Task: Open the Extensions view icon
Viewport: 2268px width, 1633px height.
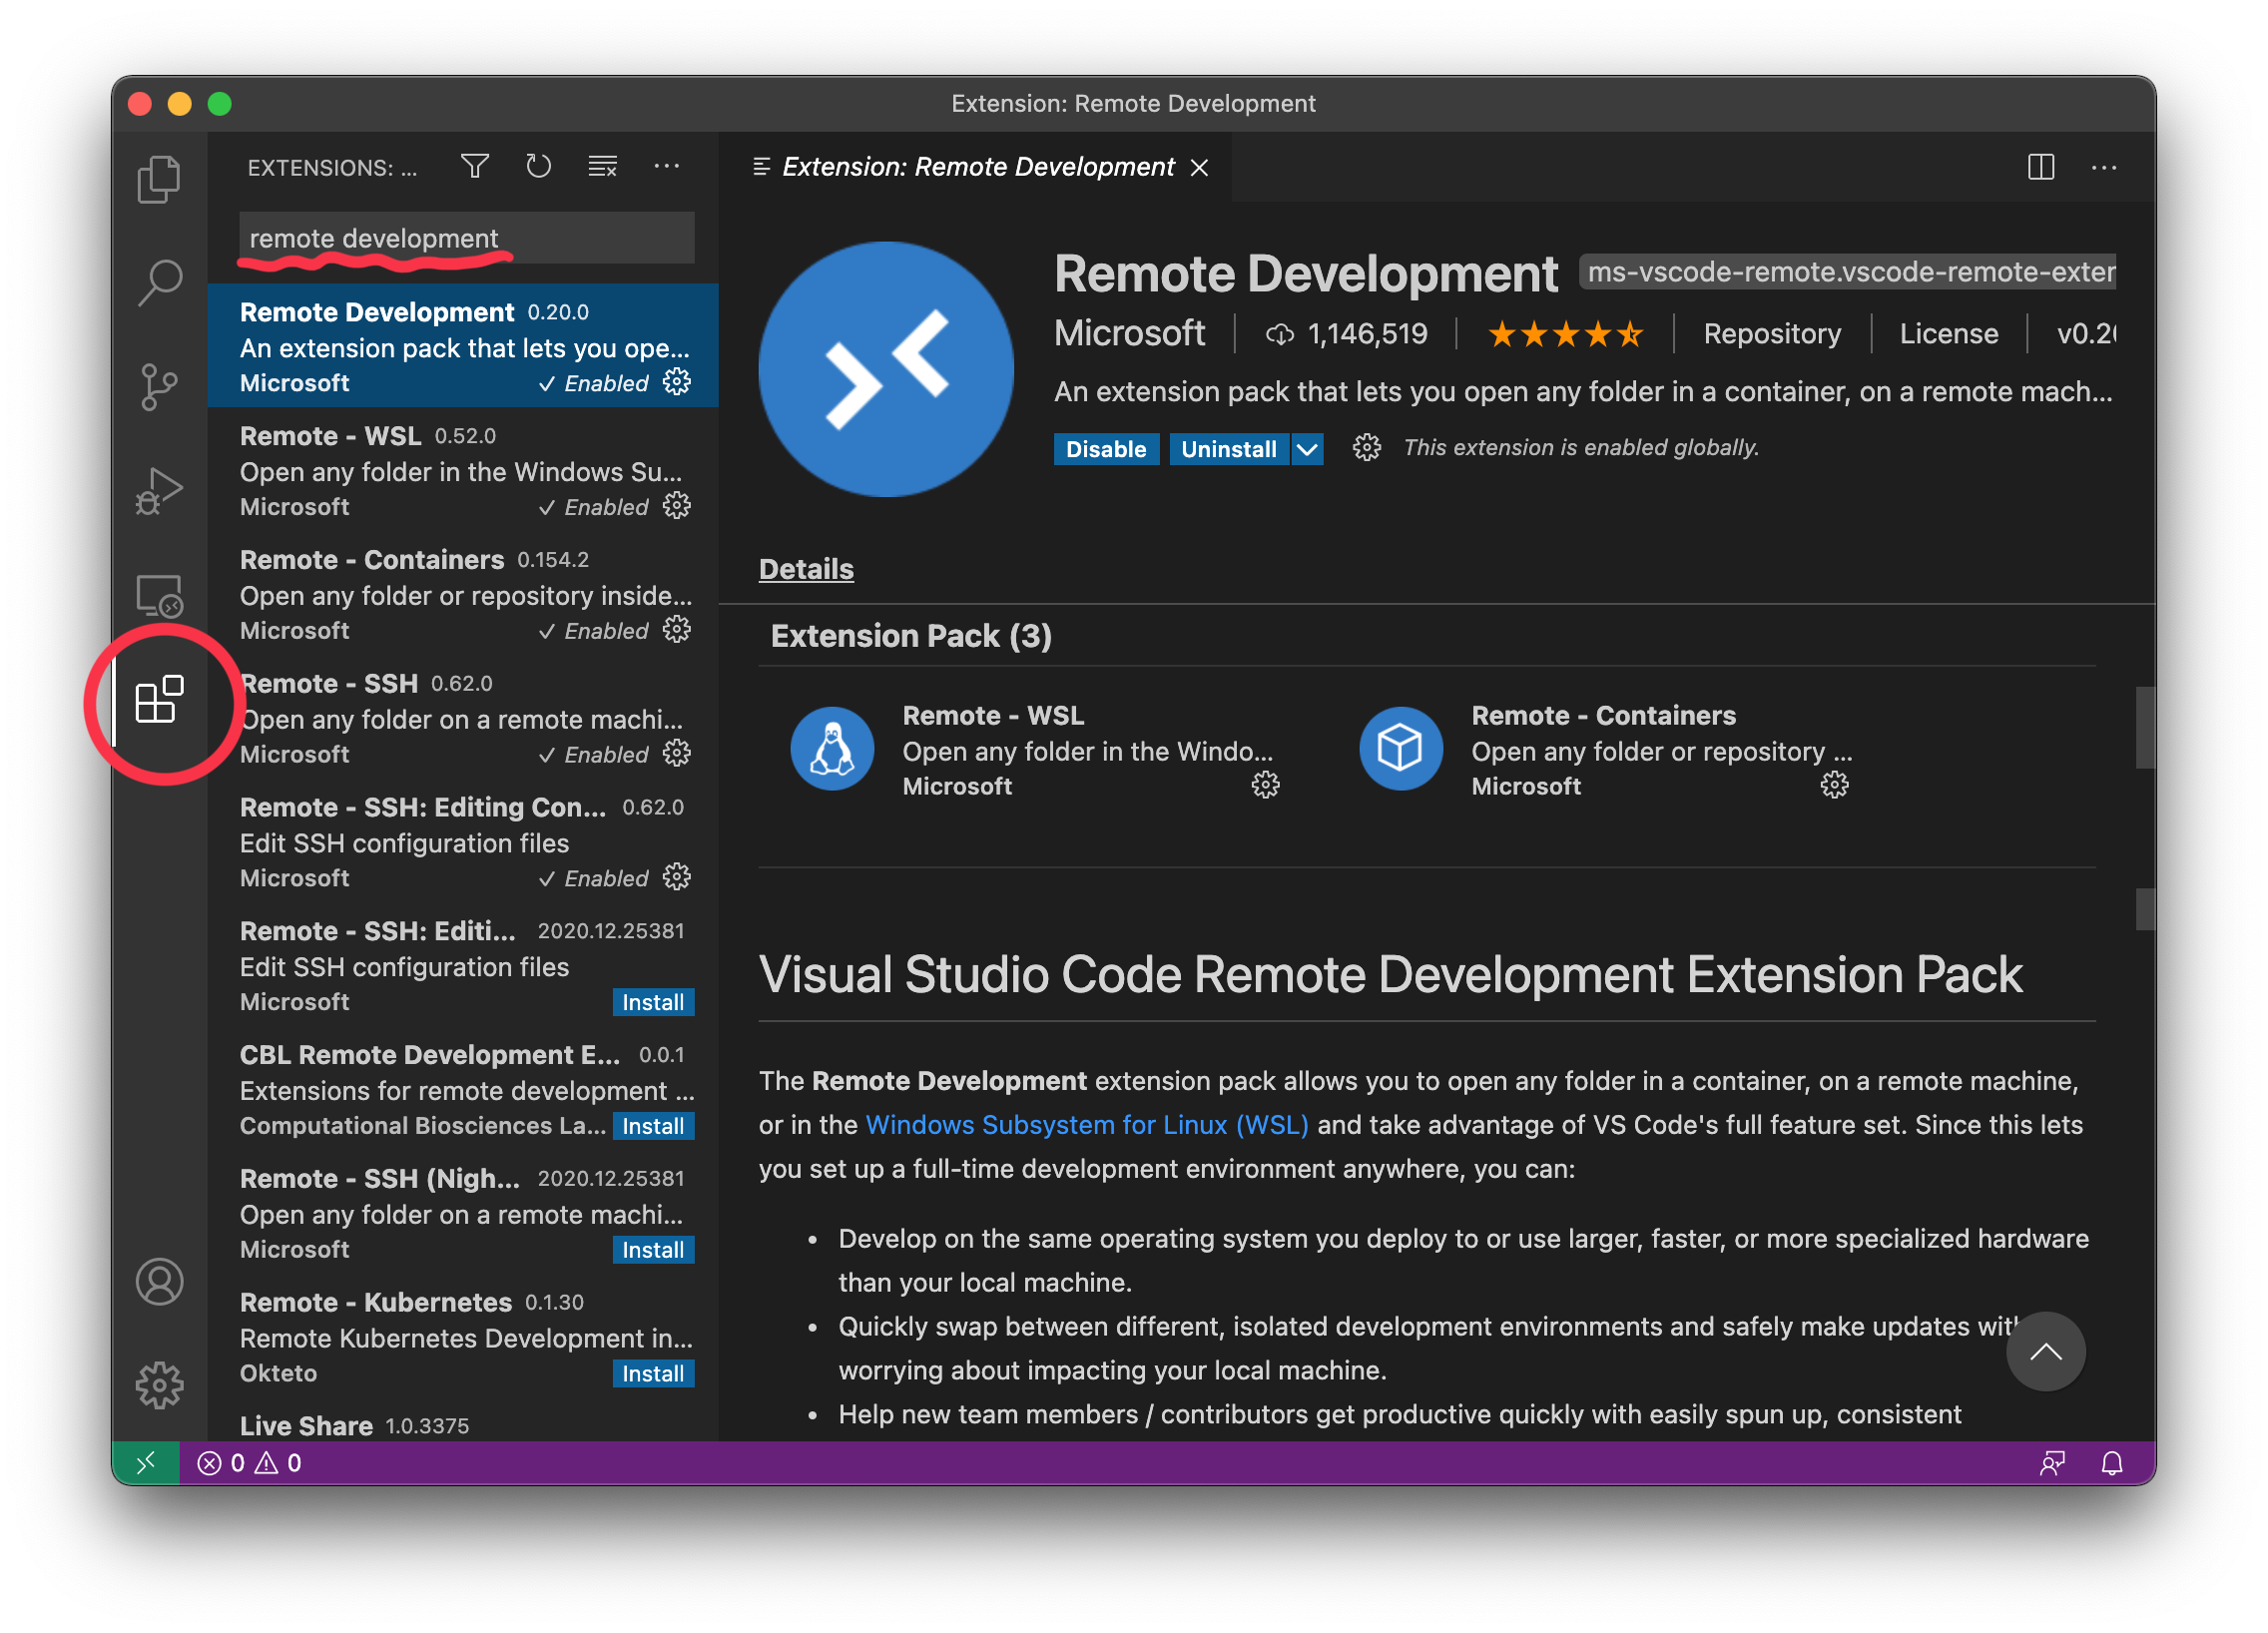Action: (x=159, y=699)
